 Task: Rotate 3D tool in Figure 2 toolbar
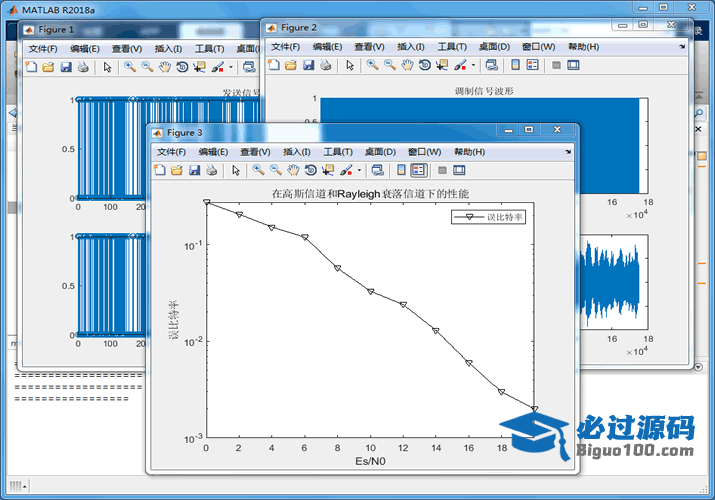[x=425, y=65]
